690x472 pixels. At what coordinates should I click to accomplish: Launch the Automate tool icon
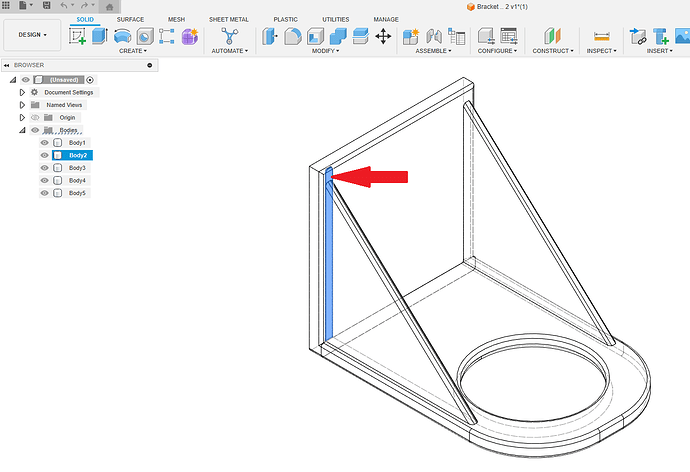click(x=229, y=36)
